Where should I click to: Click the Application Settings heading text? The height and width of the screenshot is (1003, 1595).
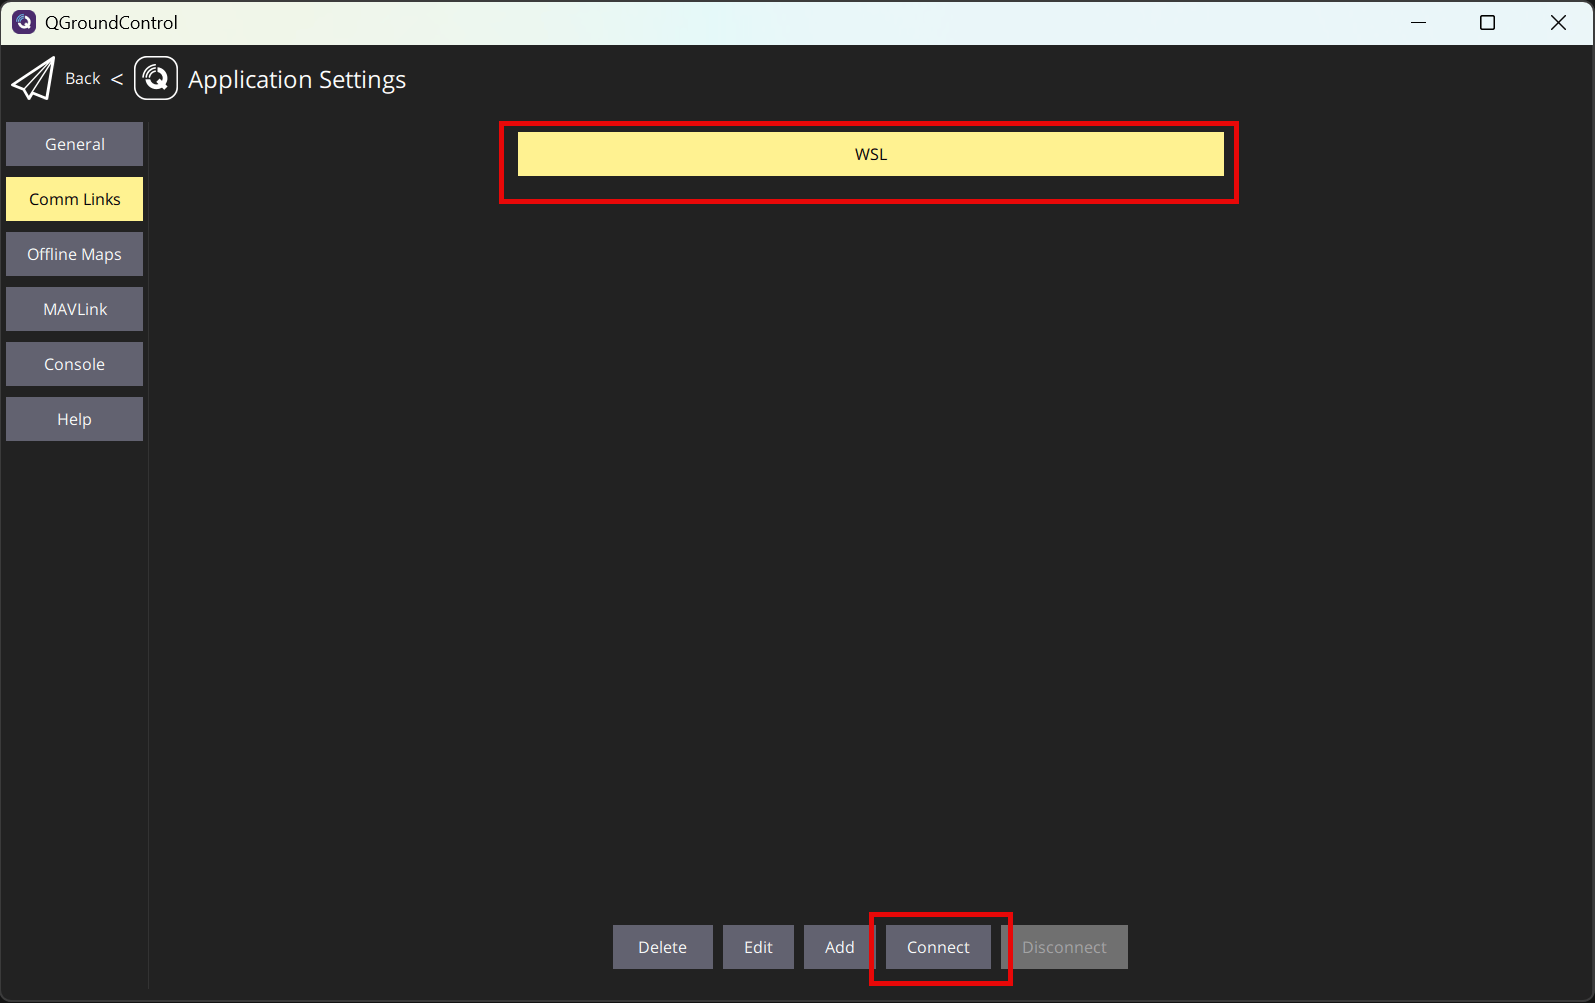point(297,79)
